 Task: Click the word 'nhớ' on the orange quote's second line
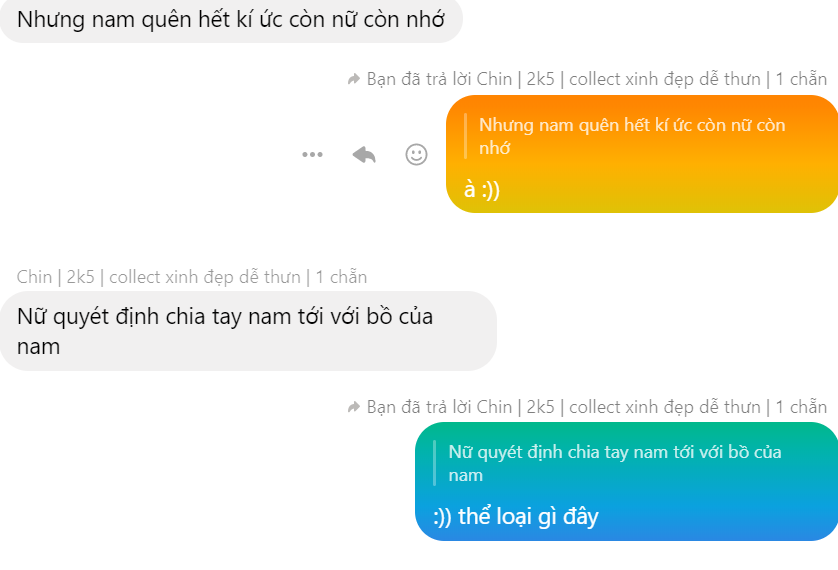494,148
